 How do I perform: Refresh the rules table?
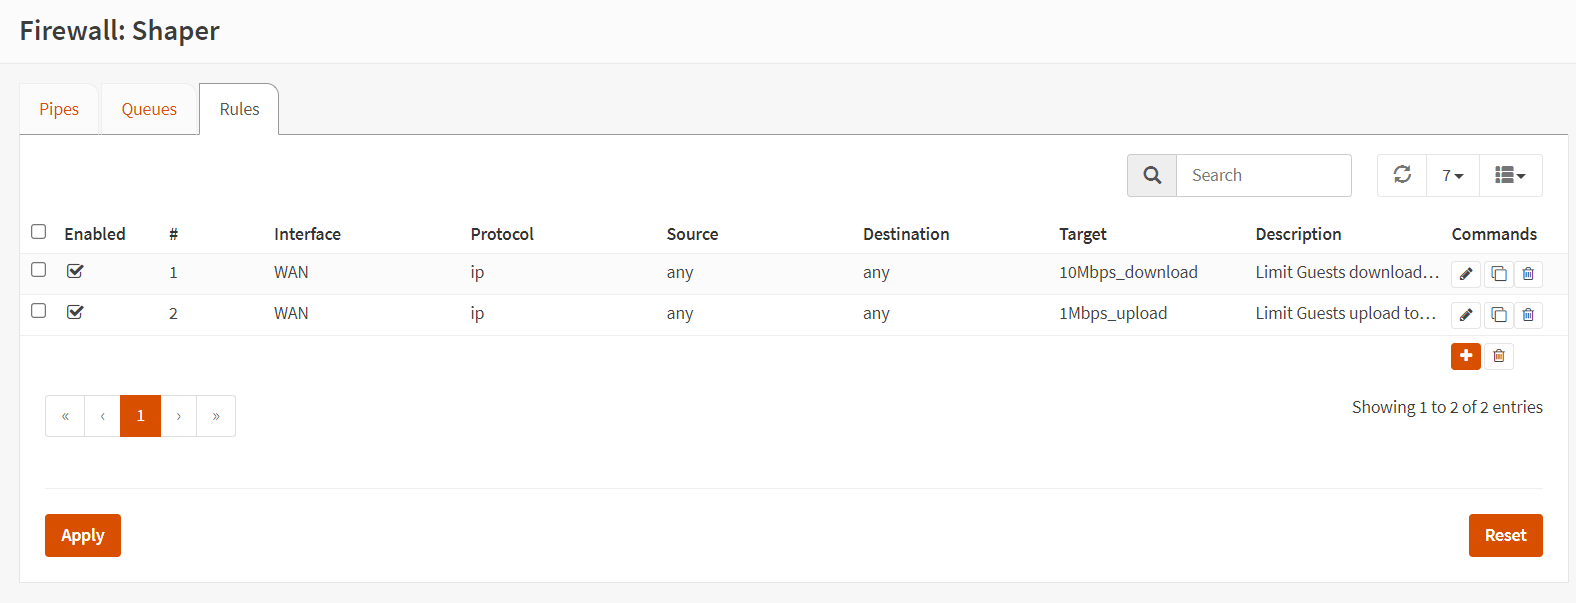point(1402,175)
